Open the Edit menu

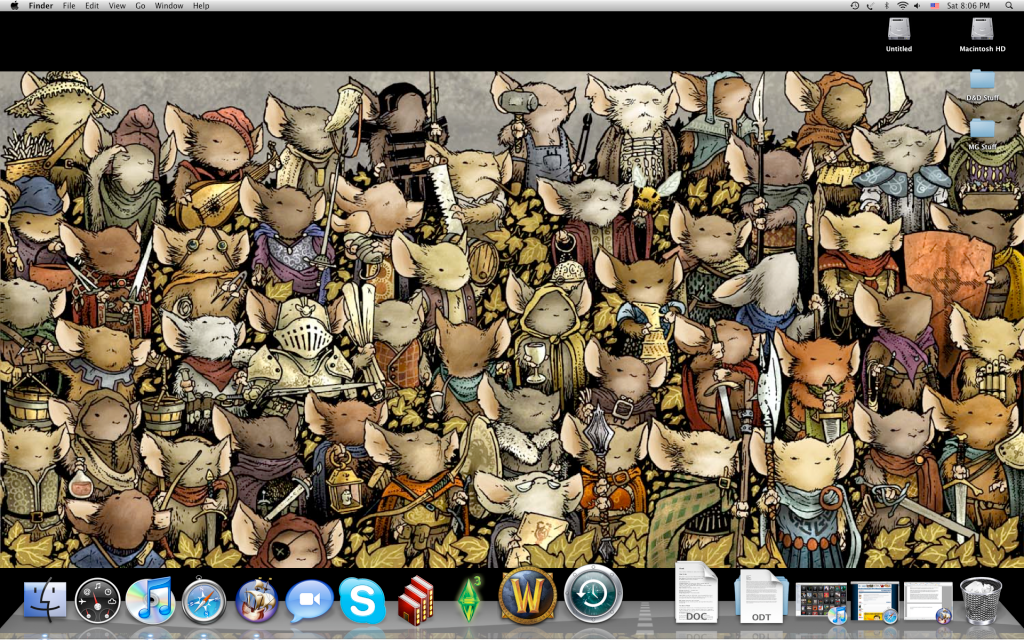tap(92, 5)
